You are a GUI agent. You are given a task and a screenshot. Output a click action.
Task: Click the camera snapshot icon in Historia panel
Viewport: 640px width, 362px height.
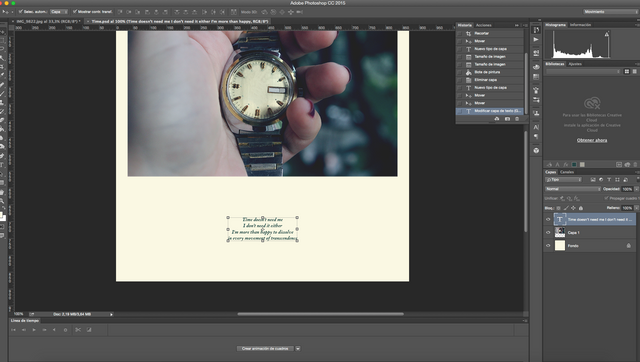(x=507, y=119)
